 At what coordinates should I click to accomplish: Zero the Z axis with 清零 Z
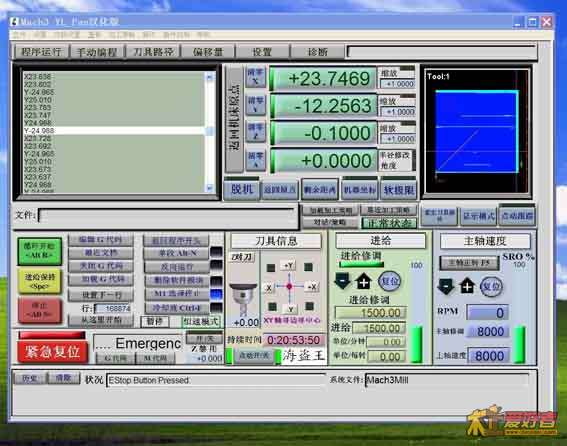(x=255, y=132)
